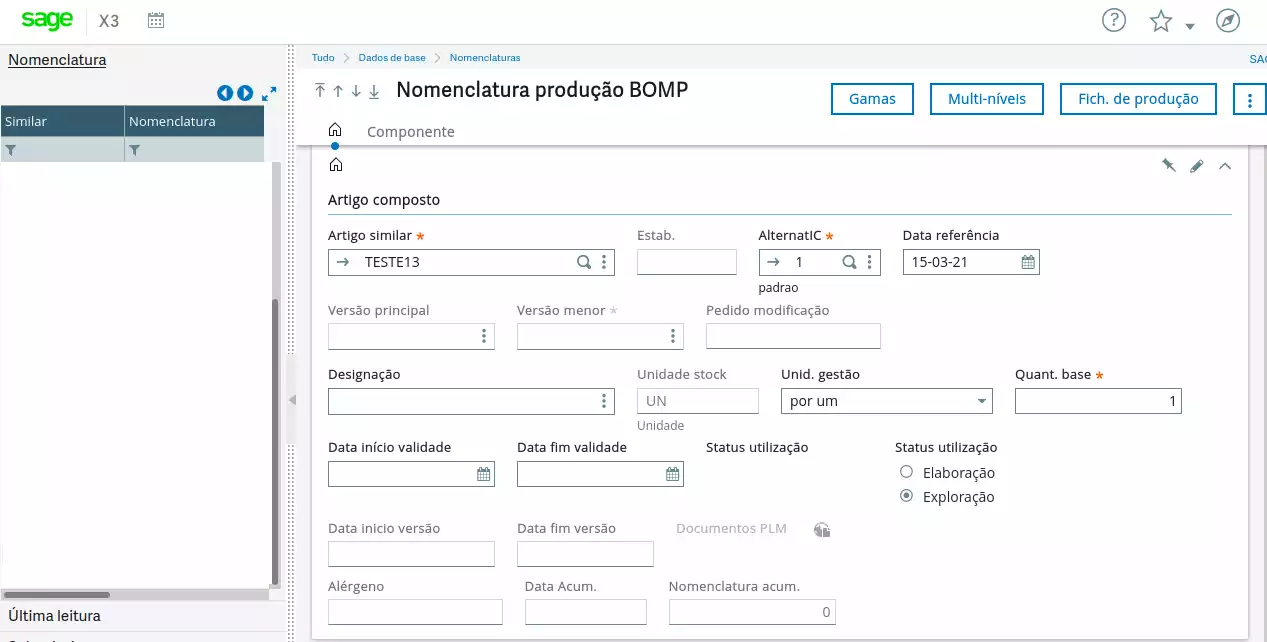The image size is (1267, 642).
Task: Open Data referência calendar picker
Action: pyautogui.click(x=1028, y=262)
